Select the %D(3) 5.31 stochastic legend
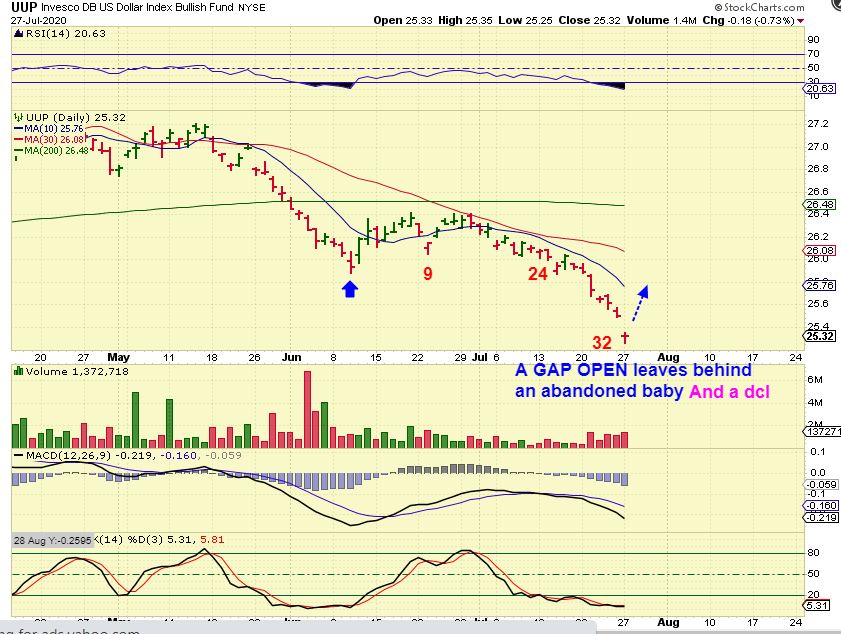841x634 pixels. point(158,540)
